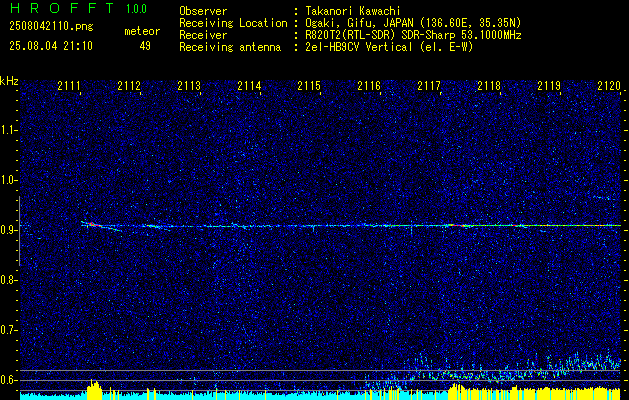
Task: Click the 2el-HB9CV antenna description
Action: pos(388,47)
